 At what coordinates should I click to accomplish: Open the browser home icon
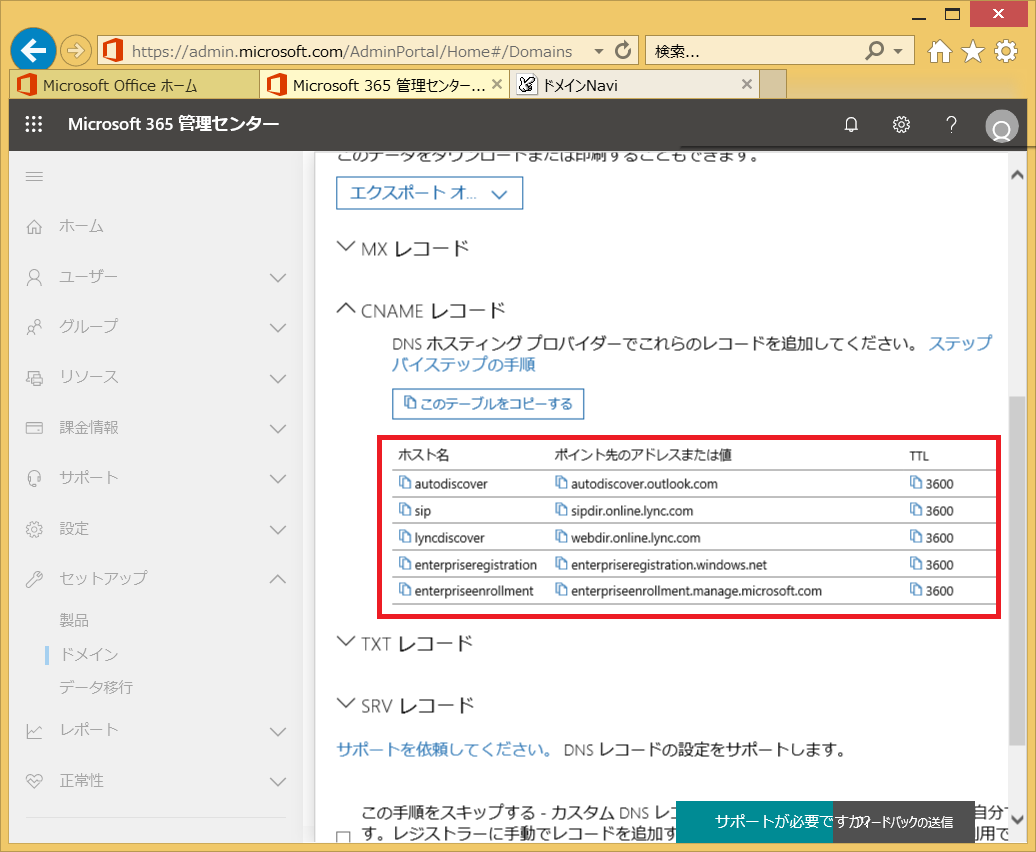tap(940, 51)
